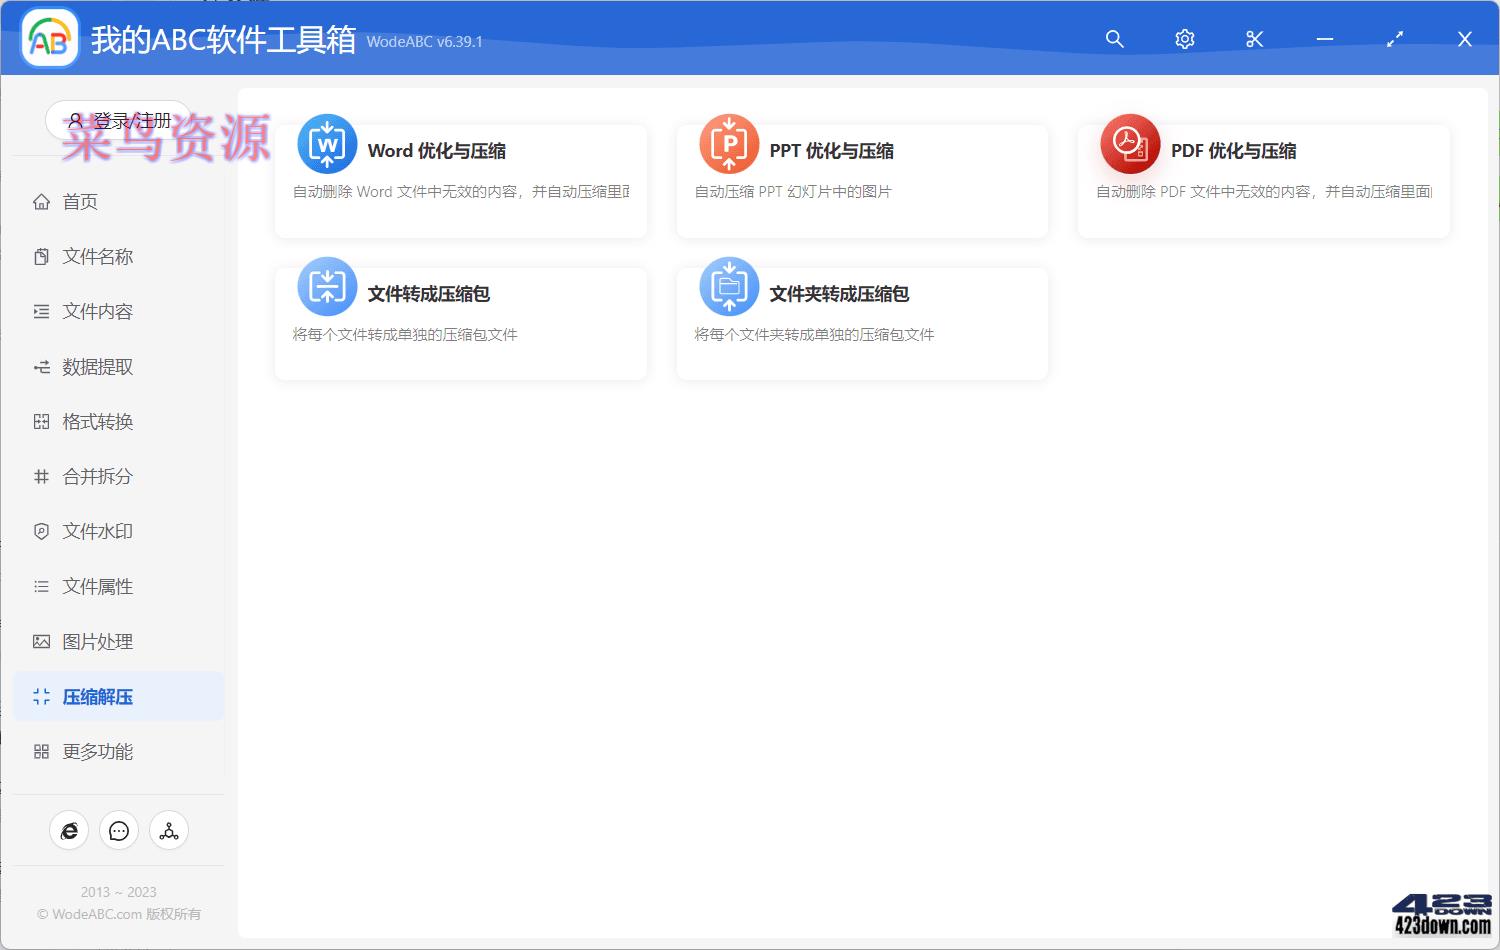Click the highlighted 压缩解压 nav entry
This screenshot has height=950, width=1500.
coord(97,696)
